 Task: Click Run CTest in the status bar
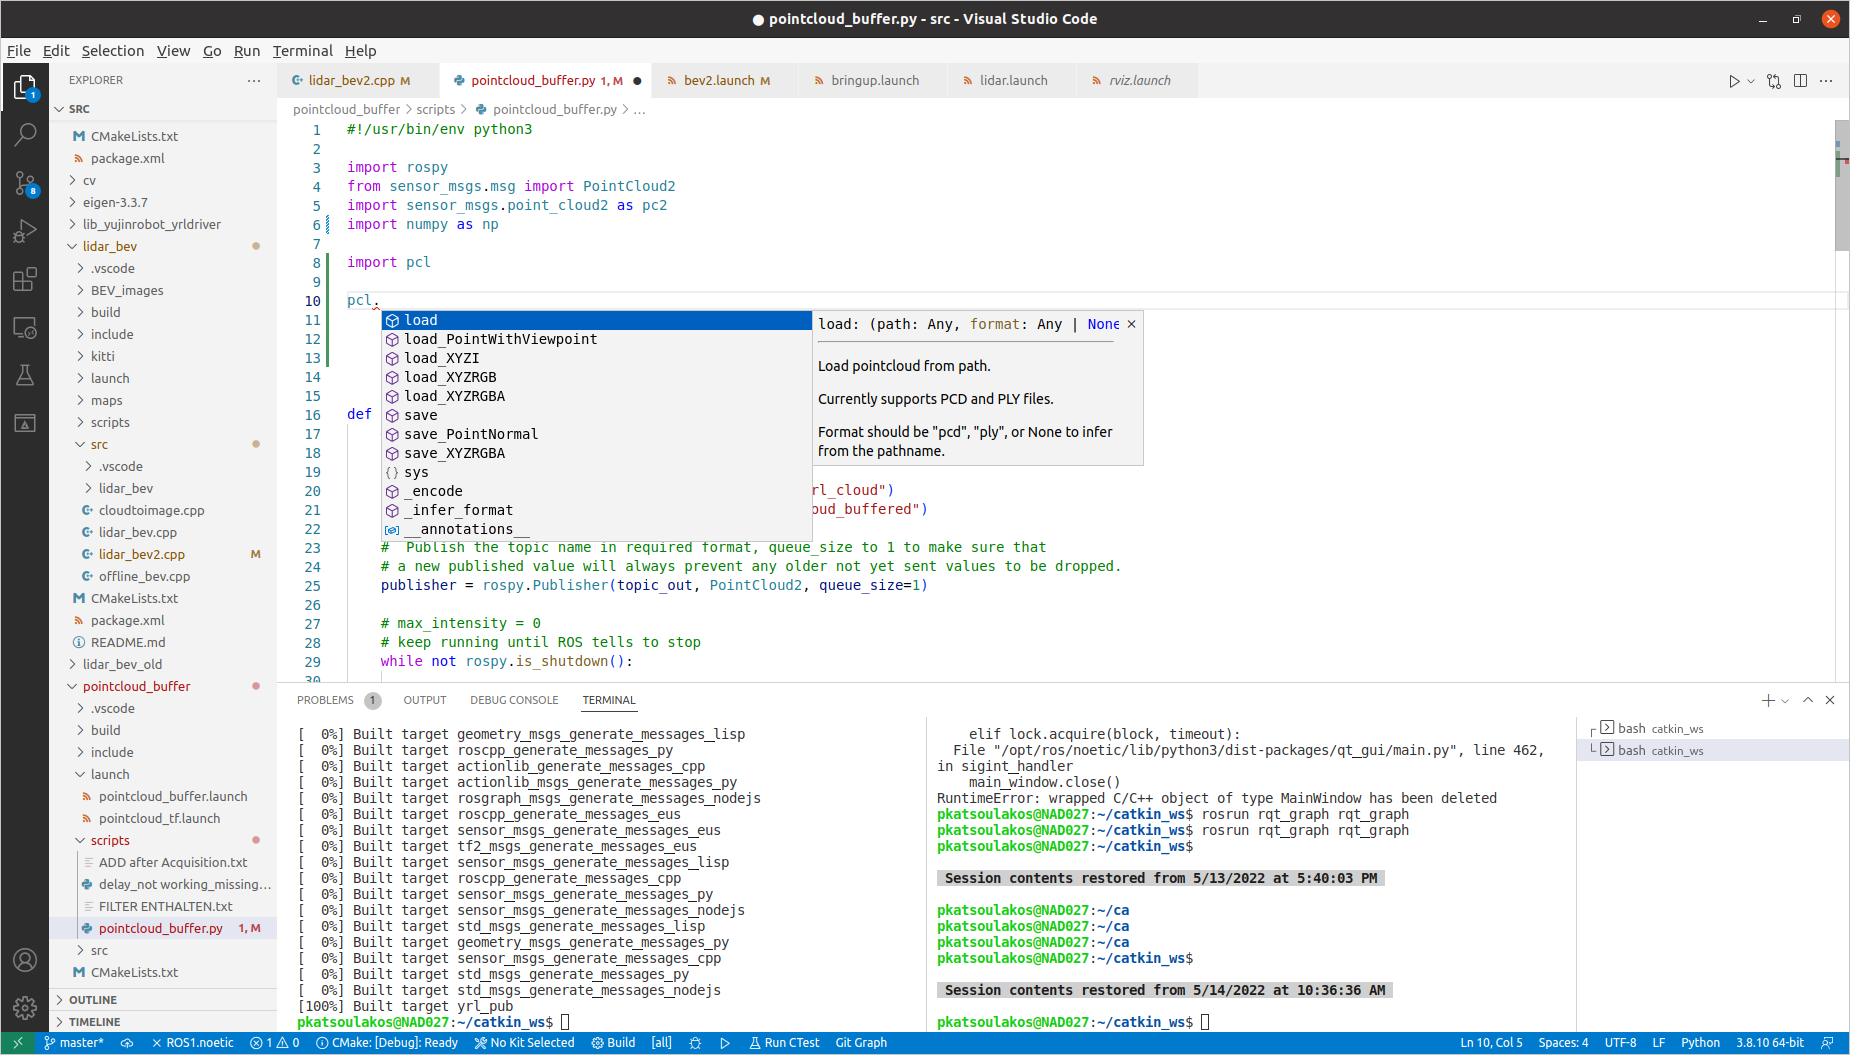(784, 1042)
